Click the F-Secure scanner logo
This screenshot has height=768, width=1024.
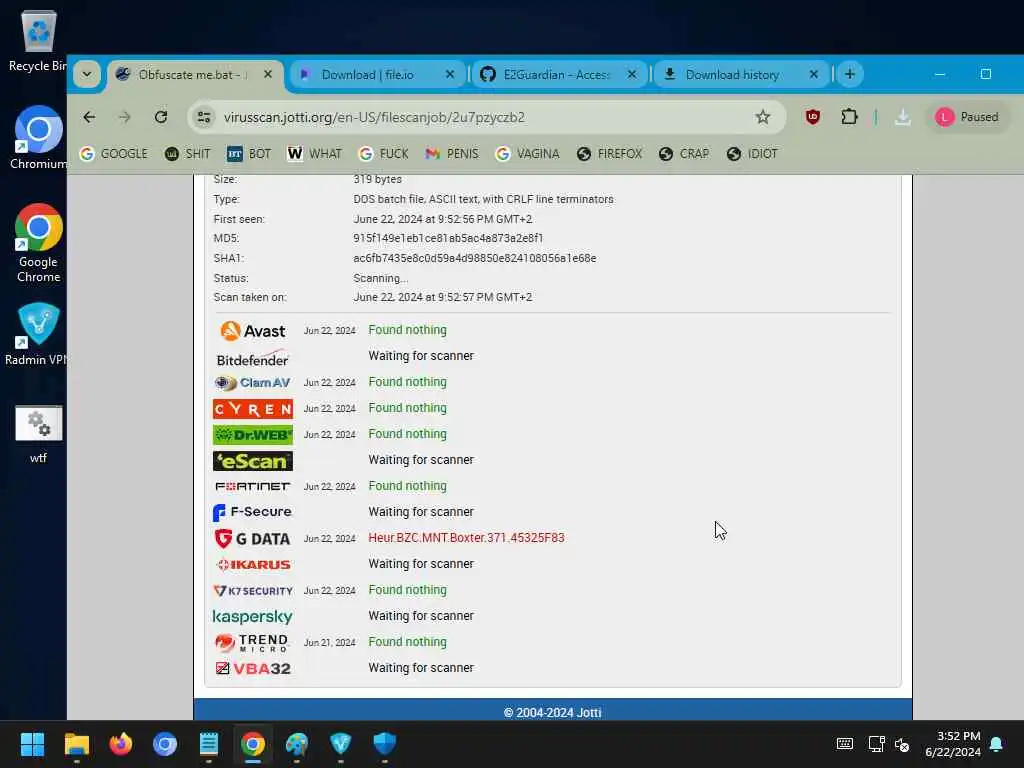tap(252, 512)
